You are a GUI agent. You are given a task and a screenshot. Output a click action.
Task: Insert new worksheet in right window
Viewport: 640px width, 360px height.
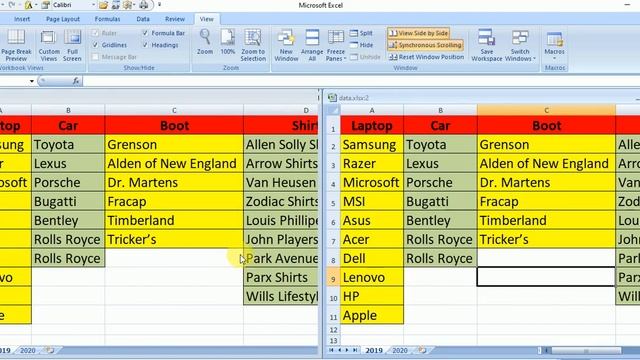(x=422, y=351)
